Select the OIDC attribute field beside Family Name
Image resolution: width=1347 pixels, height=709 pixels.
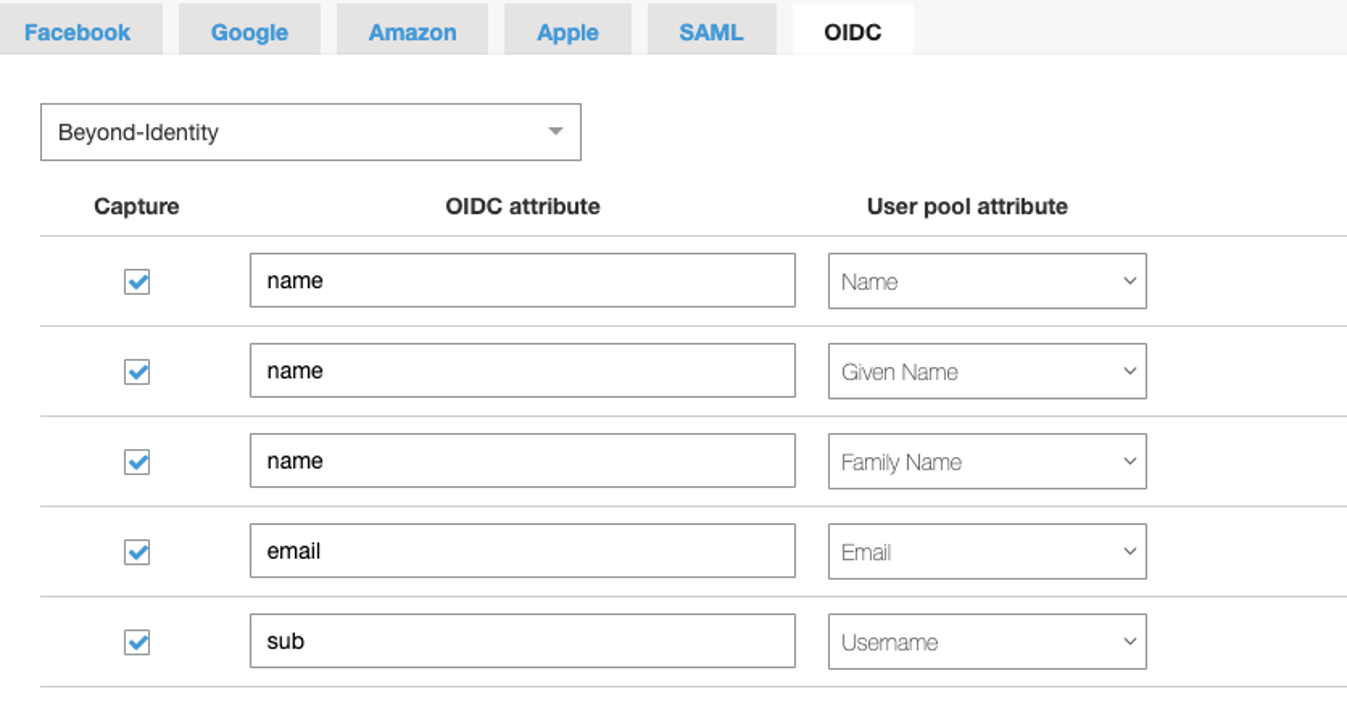(x=522, y=461)
